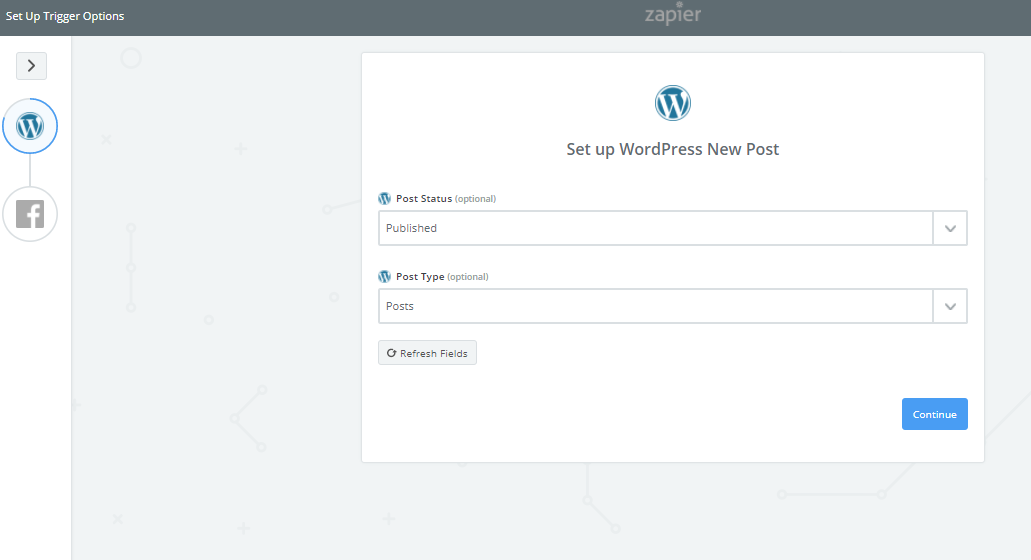Click the Post Type label text
The height and width of the screenshot is (560, 1031).
420,277
